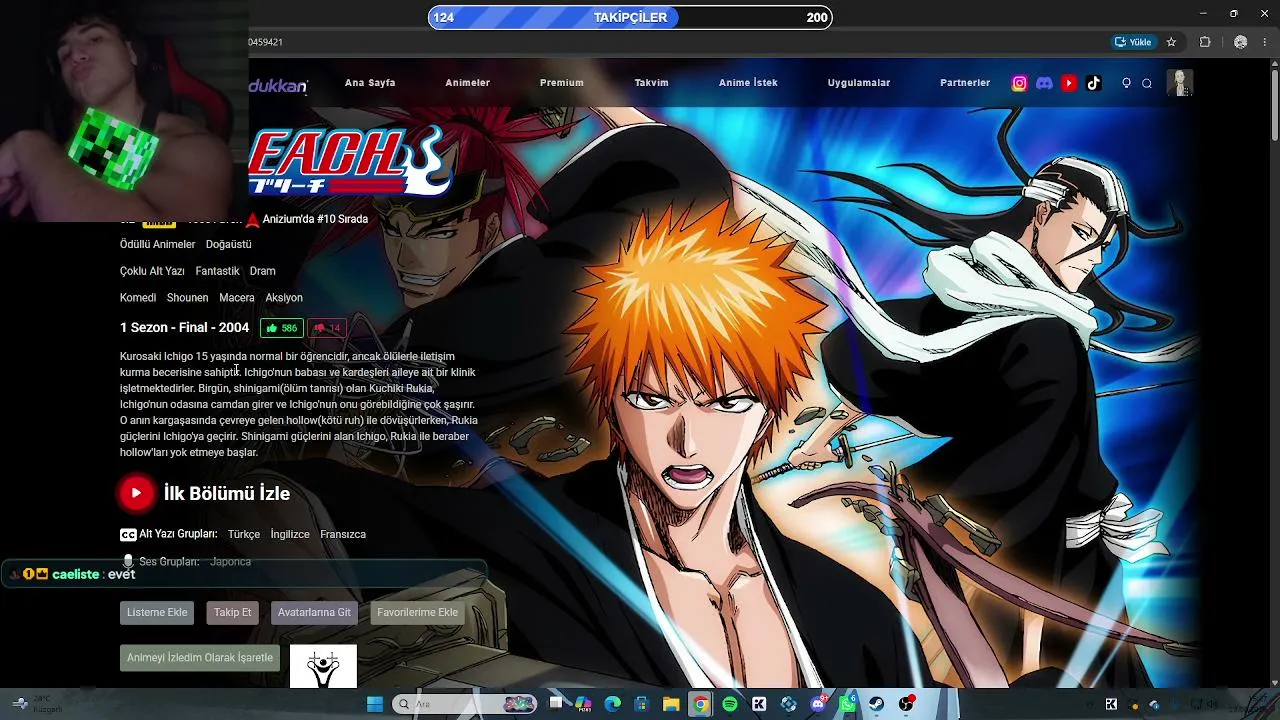1280x720 pixels.
Task: Select the Türkçe subtitle group
Action: [244, 534]
